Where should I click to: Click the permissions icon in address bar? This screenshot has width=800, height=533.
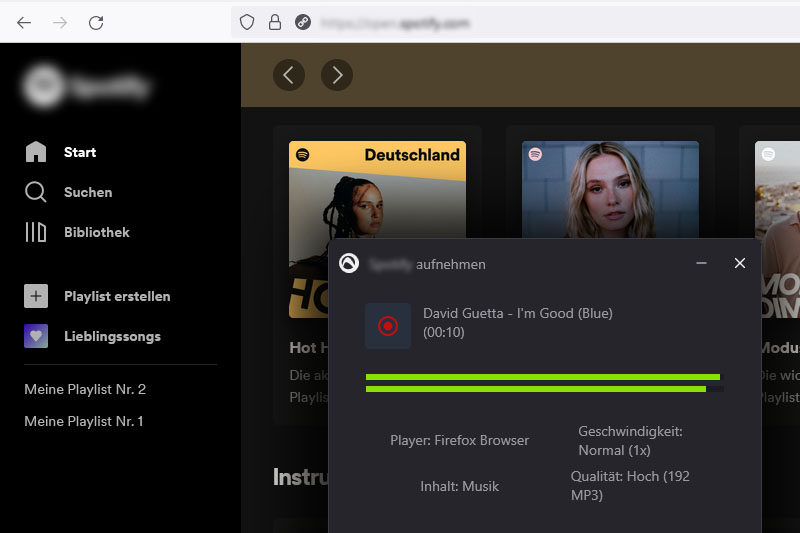tap(303, 22)
